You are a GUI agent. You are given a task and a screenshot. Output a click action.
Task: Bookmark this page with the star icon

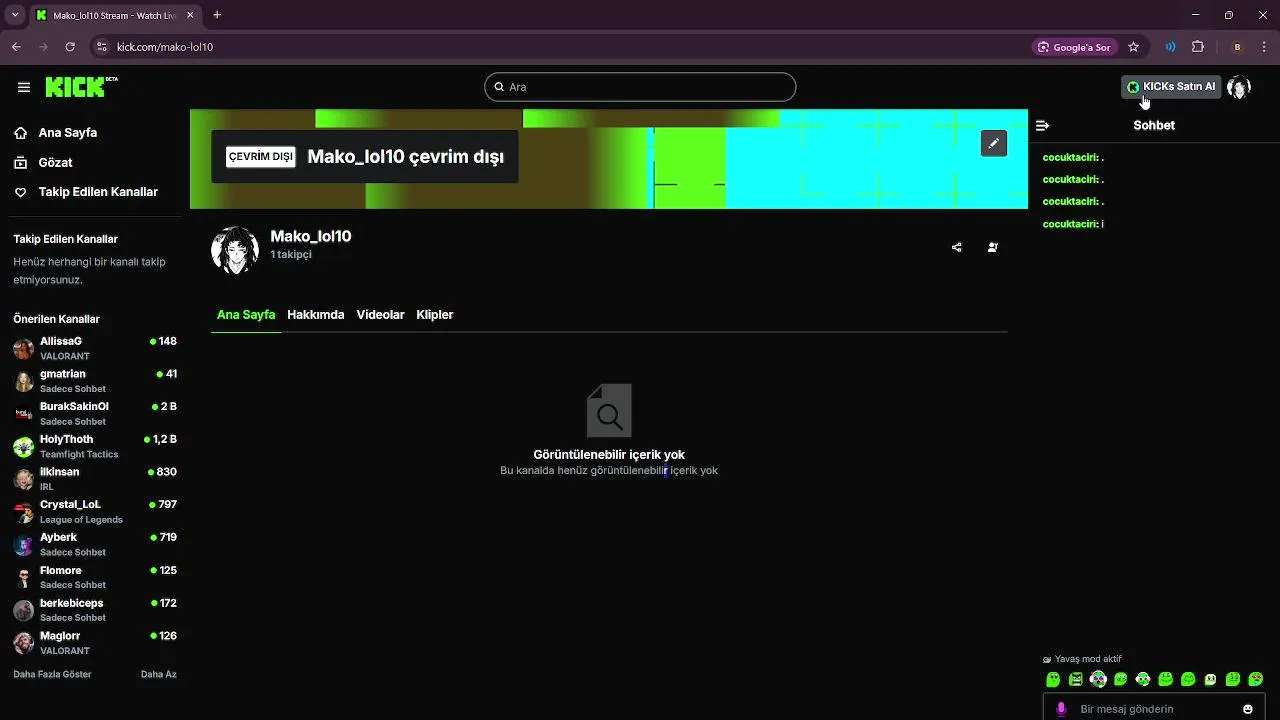[1133, 47]
